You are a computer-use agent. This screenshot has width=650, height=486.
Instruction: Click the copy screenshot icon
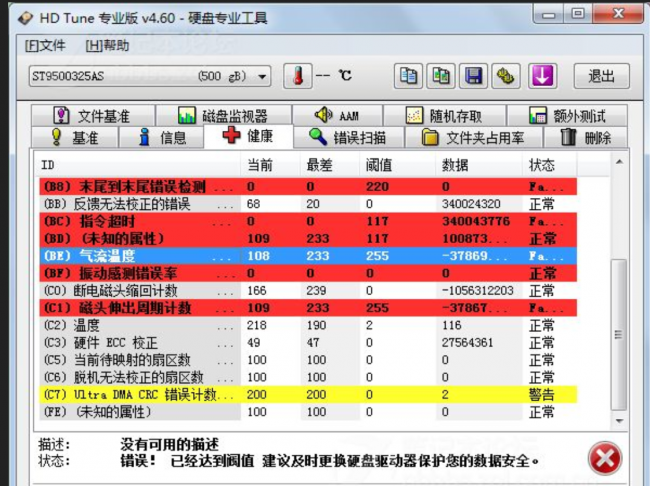pos(441,76)
